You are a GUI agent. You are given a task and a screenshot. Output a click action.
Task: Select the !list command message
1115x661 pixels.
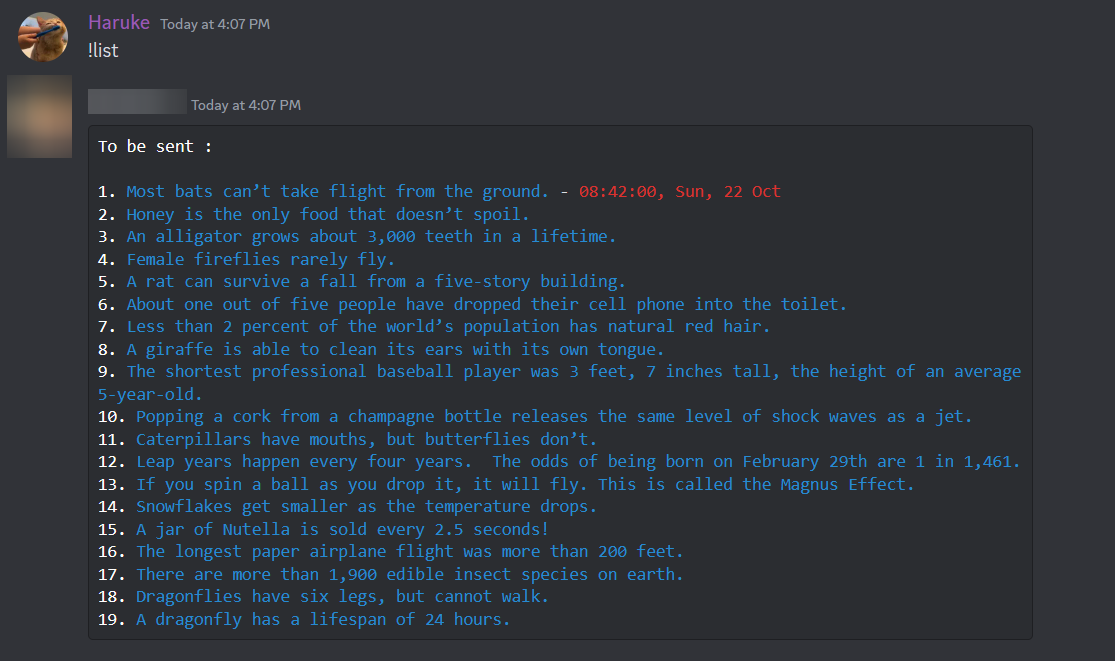pyautogui.click(x=104, y=50)
